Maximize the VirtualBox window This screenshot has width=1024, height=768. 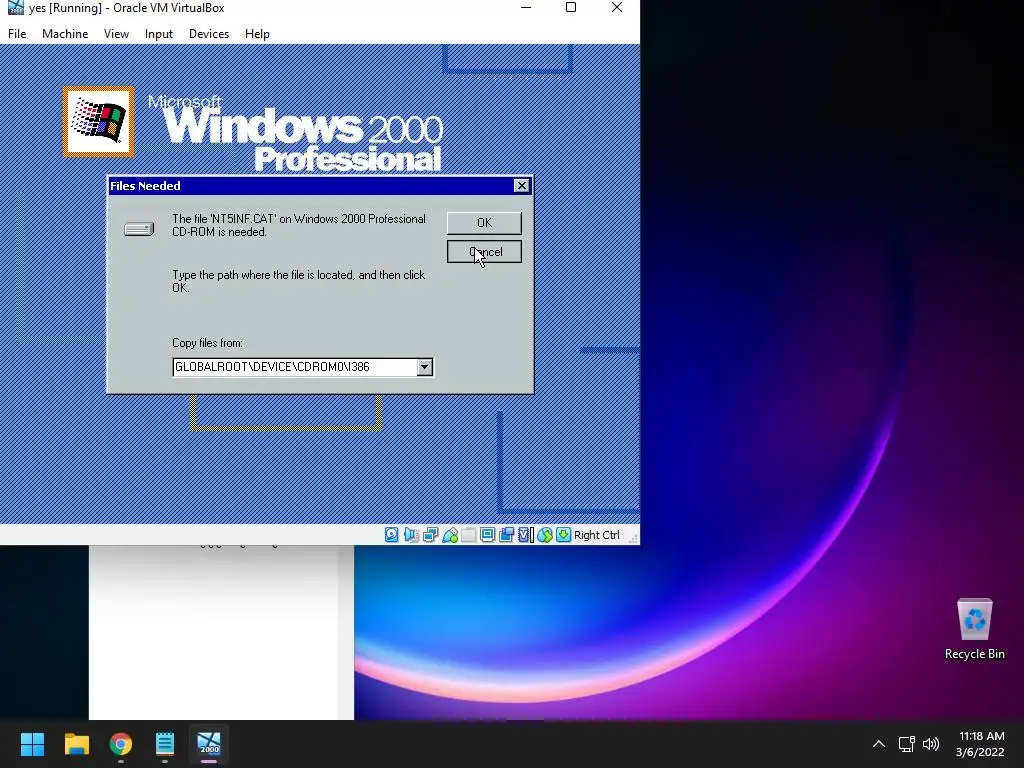click(x=571, y=8)
